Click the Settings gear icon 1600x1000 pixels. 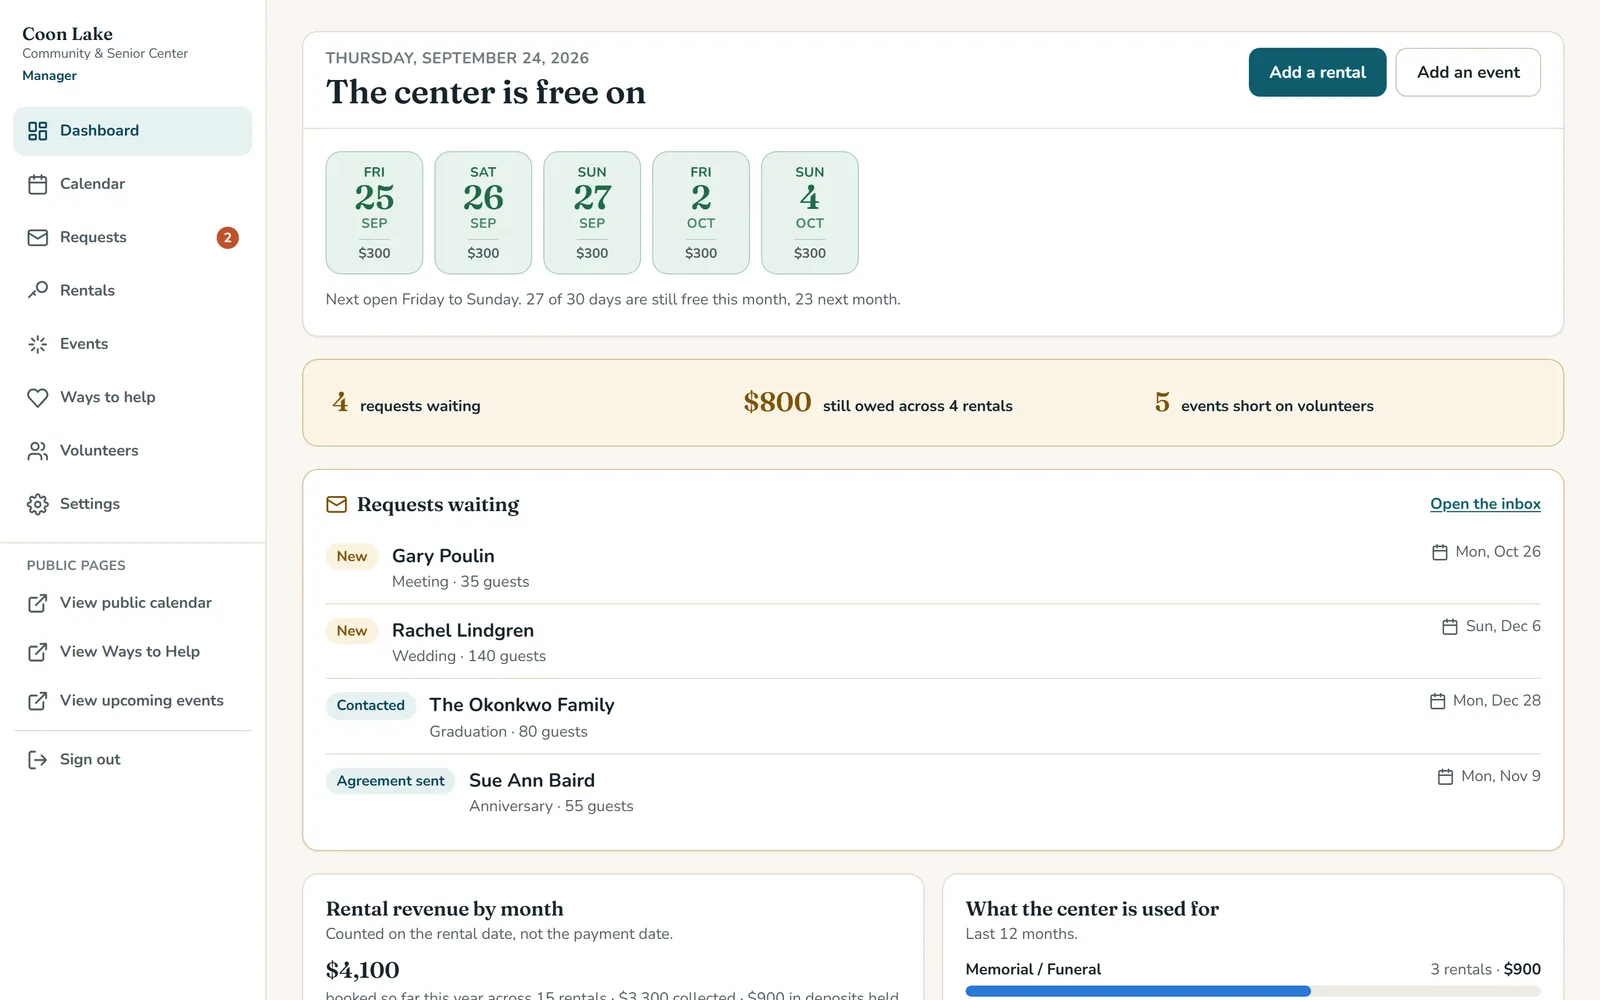click(38, 504)
